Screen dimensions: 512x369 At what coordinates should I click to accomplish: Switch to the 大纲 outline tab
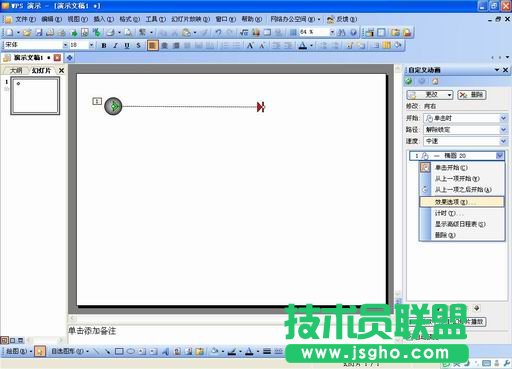tap(16, 71)
